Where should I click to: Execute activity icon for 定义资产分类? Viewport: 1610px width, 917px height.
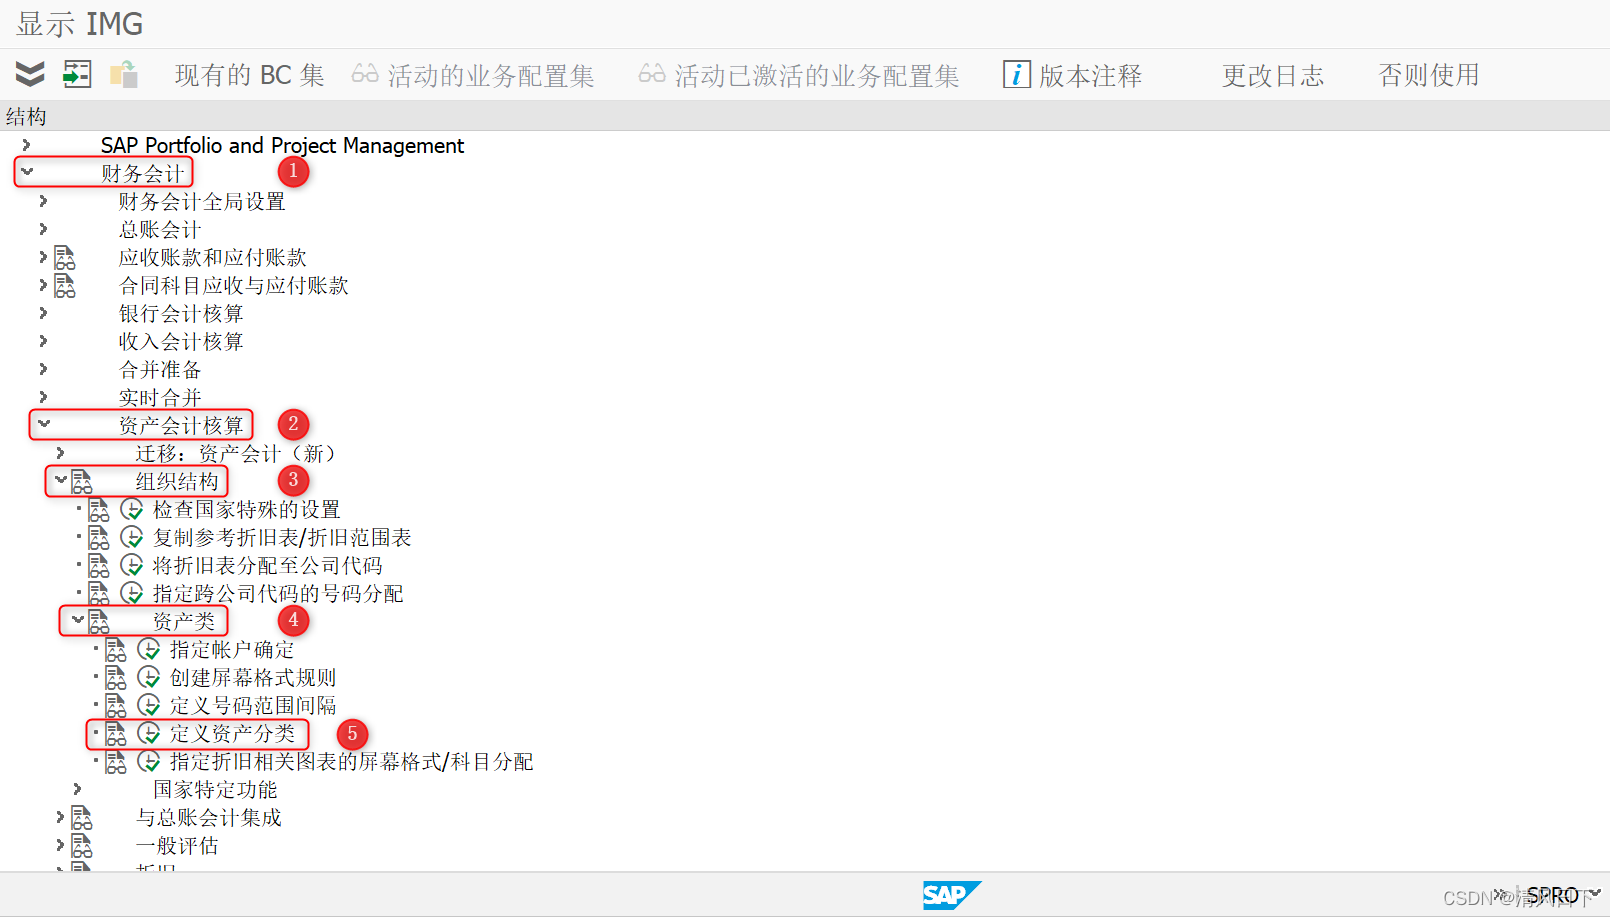(x=148, y=734)
